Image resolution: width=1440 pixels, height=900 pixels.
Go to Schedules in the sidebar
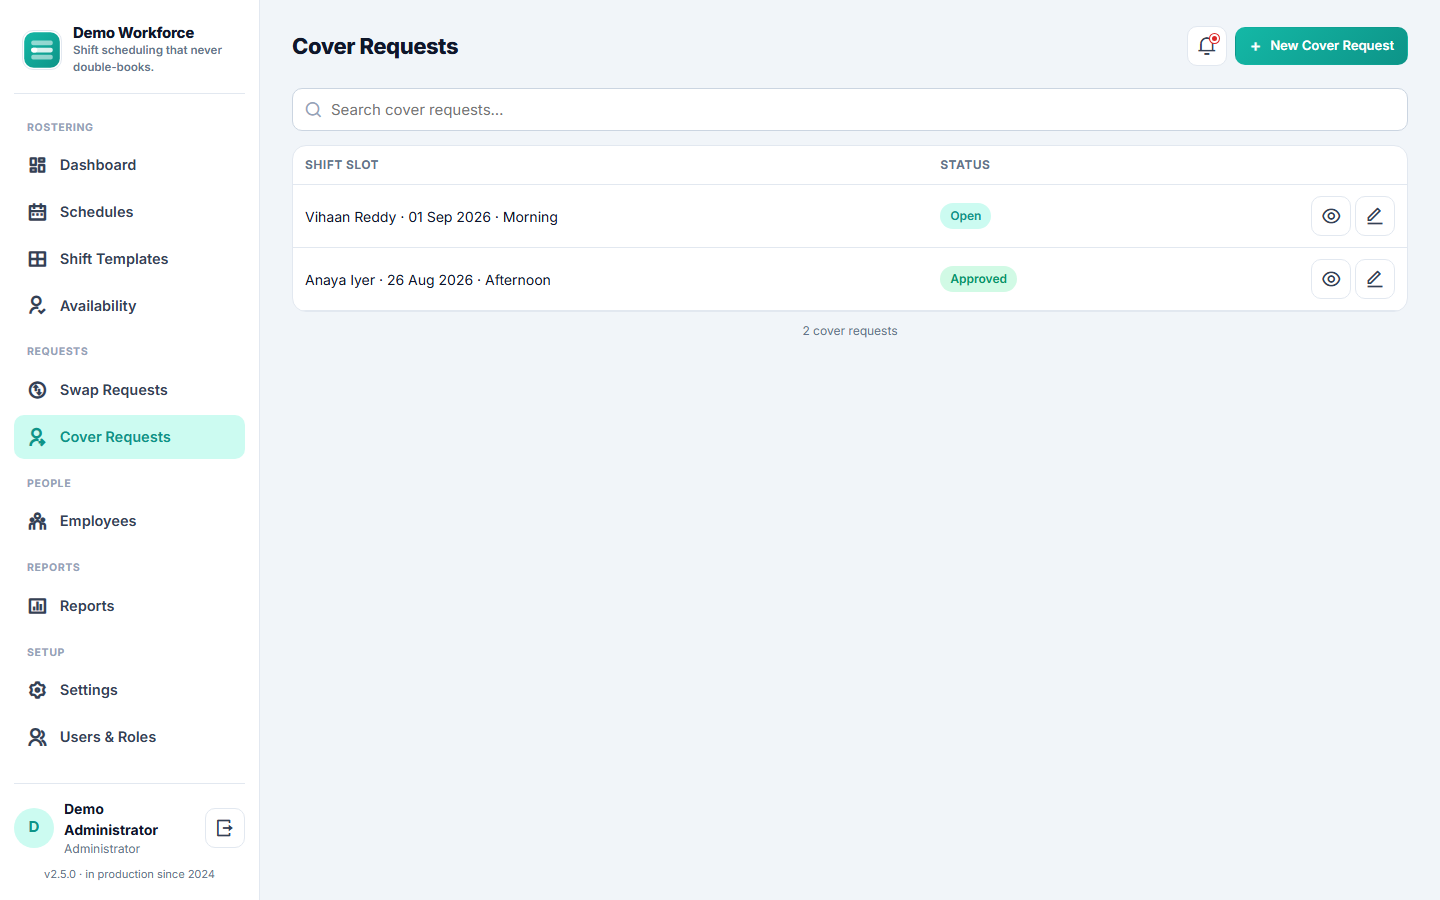(x=129, y=212)
